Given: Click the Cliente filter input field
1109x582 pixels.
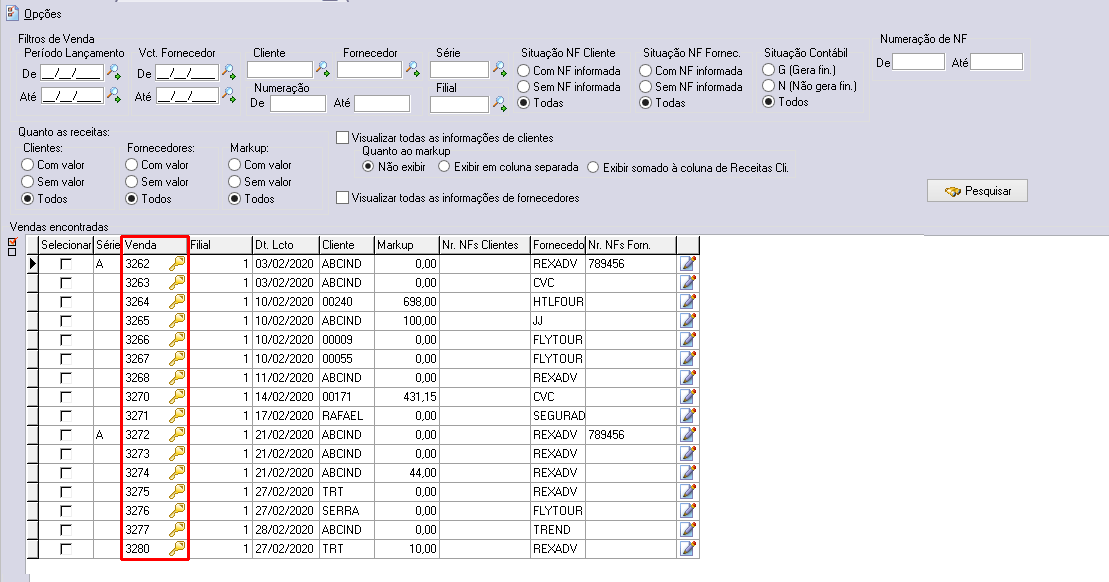Looking at the screenshot, I should coord(279,69).
